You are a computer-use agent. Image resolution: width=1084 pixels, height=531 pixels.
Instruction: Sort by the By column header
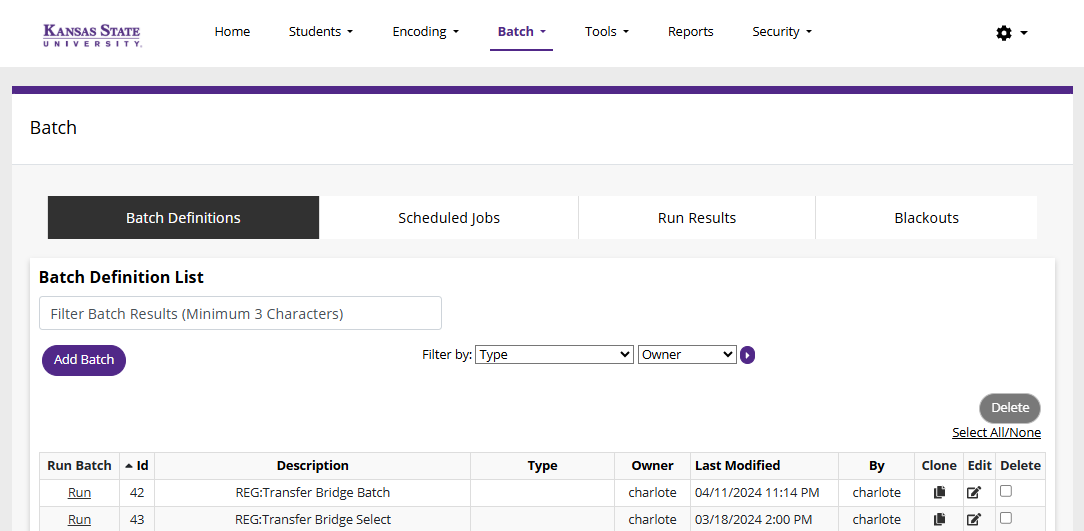[x=877, y=466]
